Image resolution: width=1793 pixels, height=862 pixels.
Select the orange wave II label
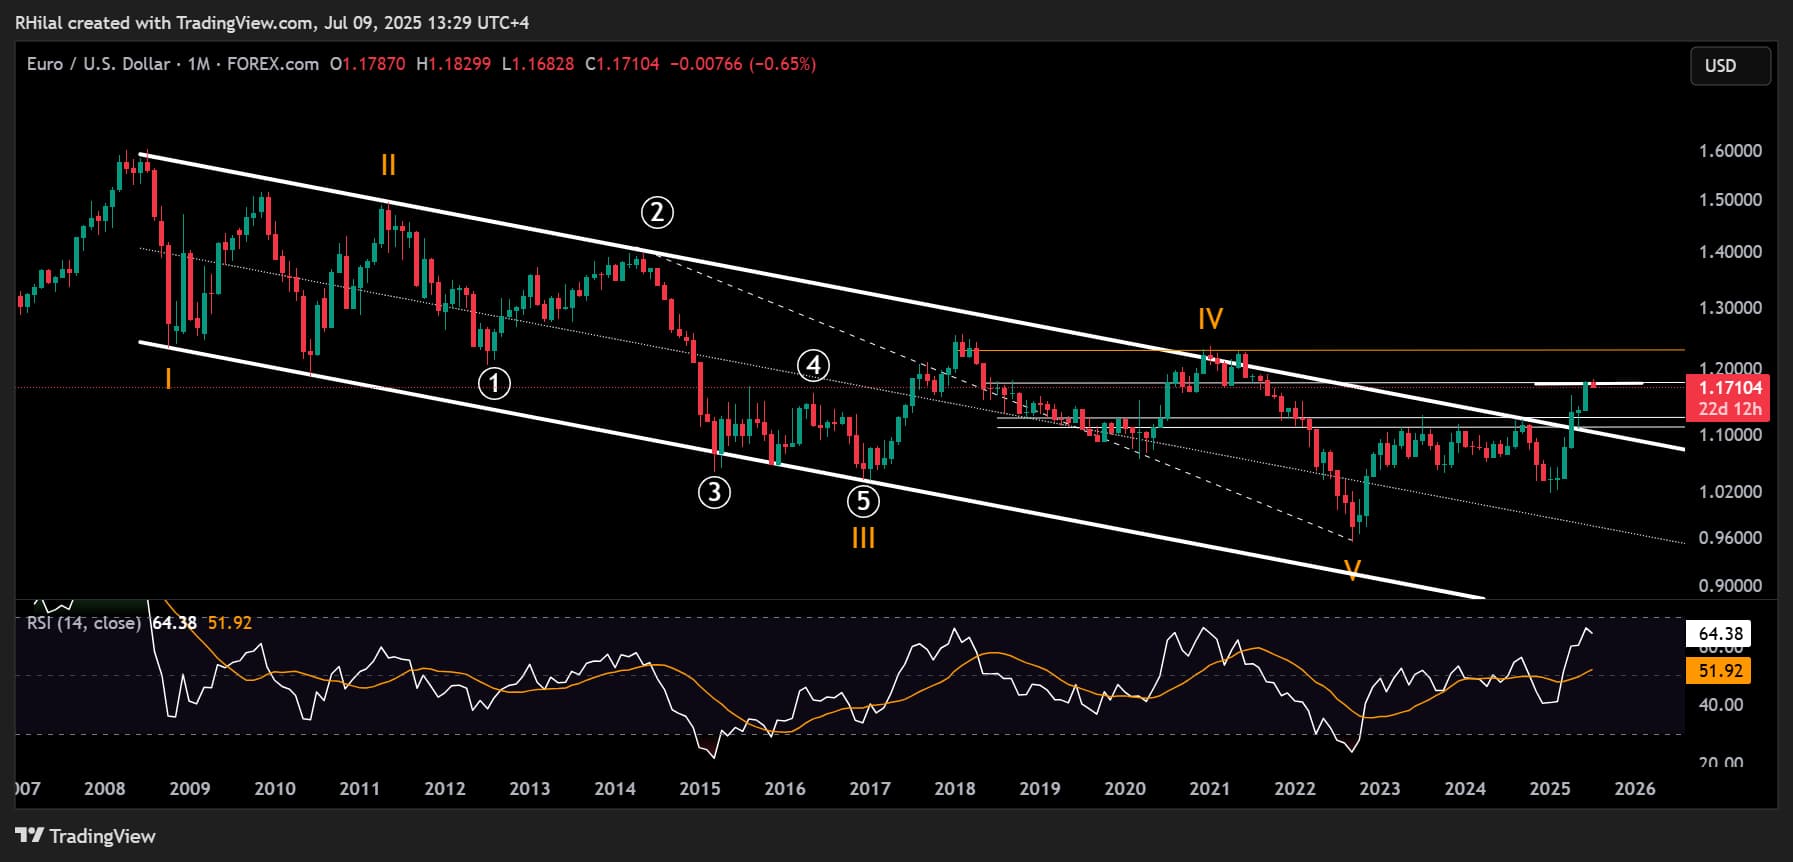[388, 165]
